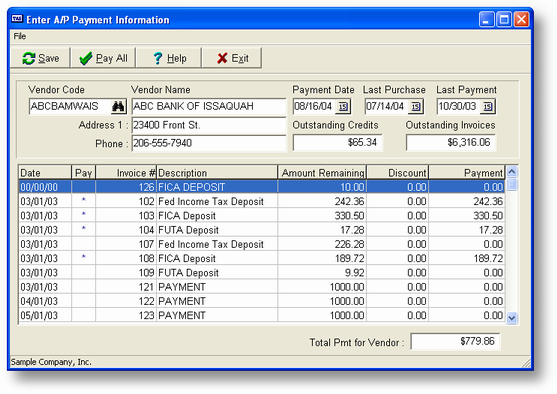
Task: Toggle Pay mark for invoice 102
Action: pyautogui.click(x=83, y=201)
